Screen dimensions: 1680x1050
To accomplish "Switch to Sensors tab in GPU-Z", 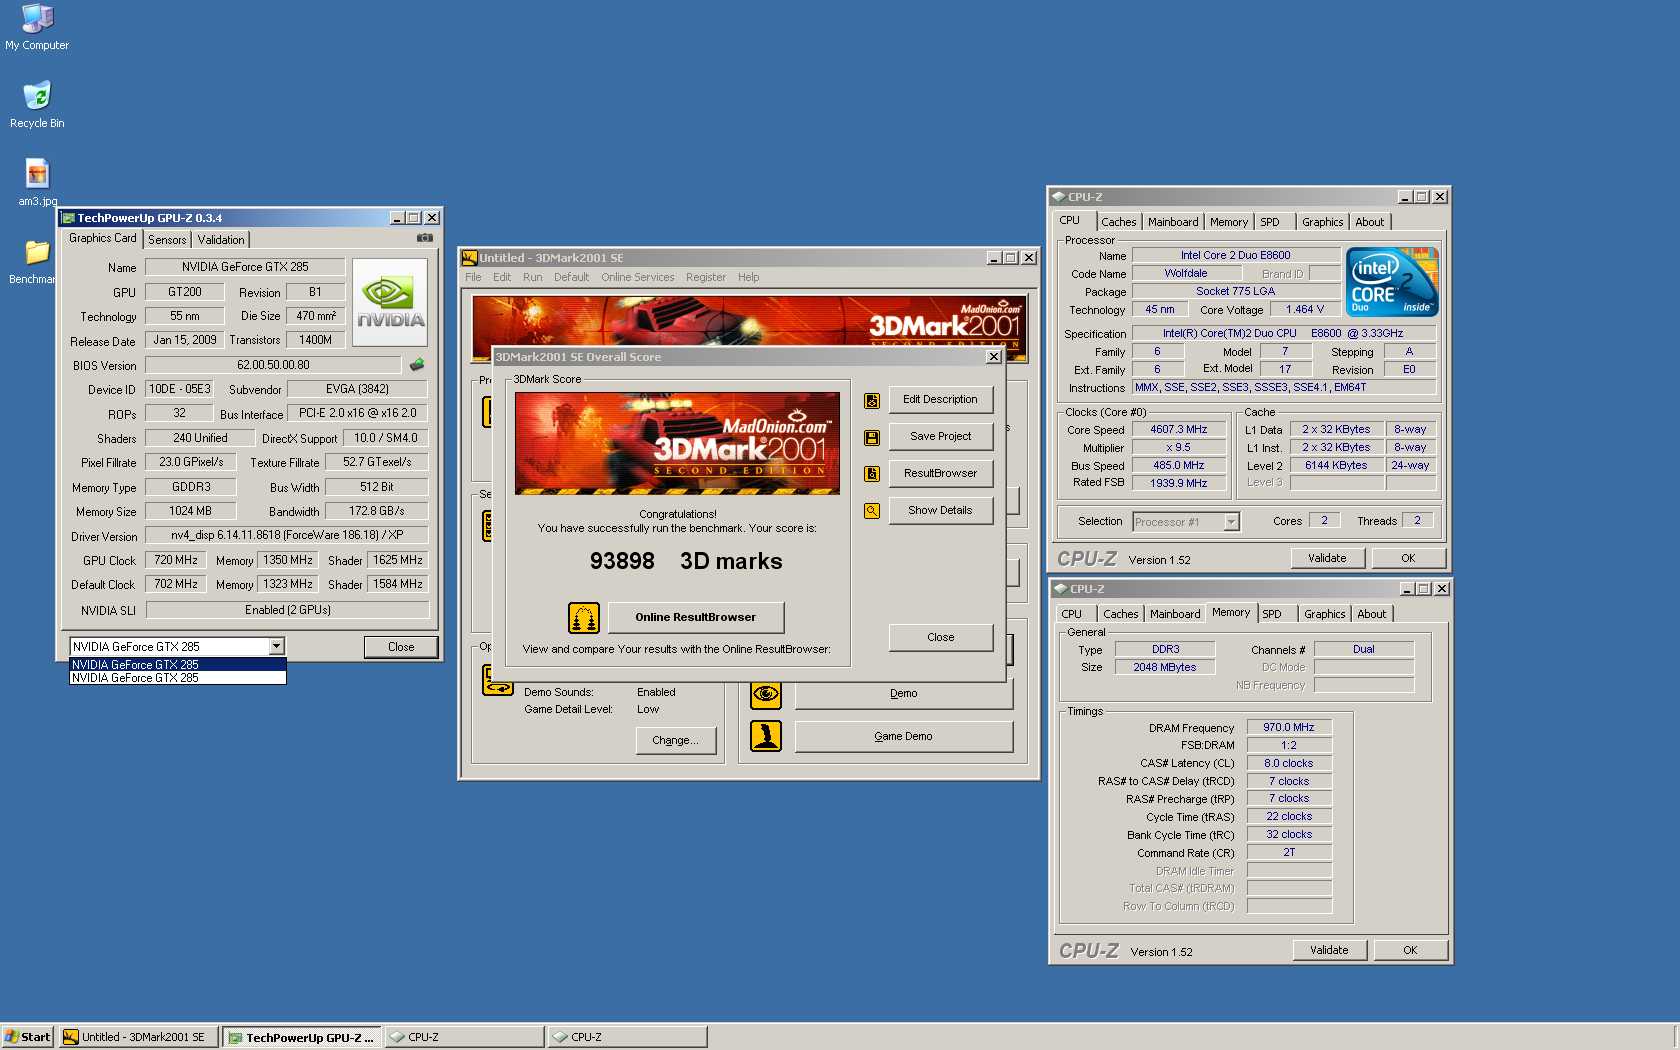I will point(167,240).
